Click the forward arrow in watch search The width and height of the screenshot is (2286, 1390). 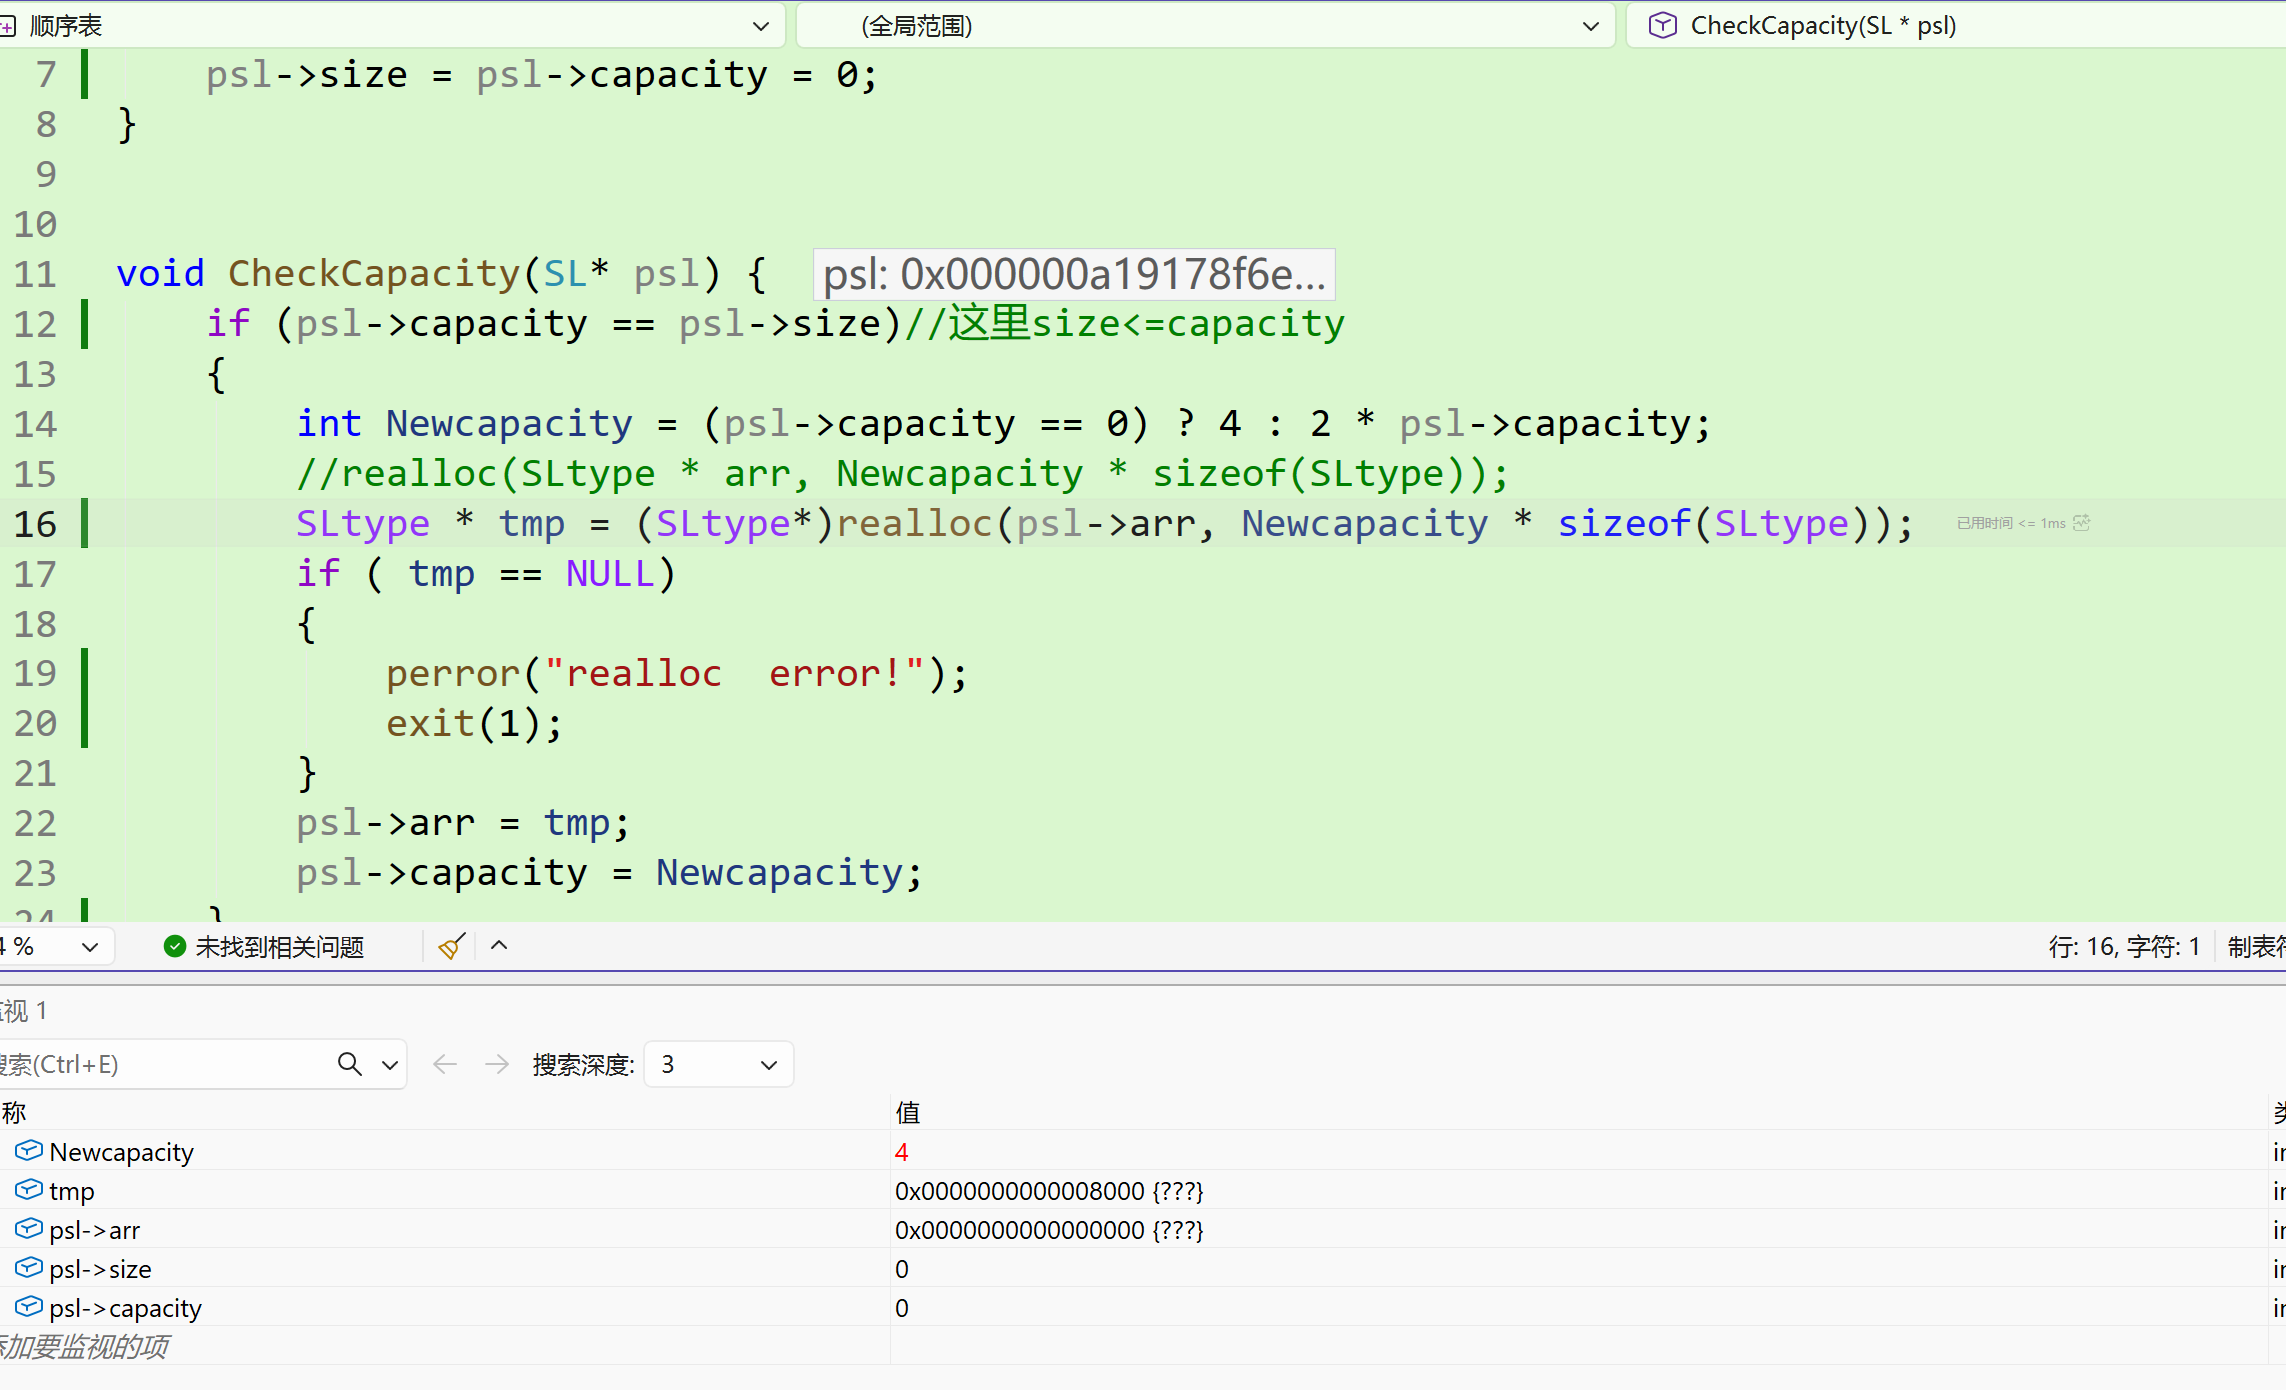[x=497, y=1064]
